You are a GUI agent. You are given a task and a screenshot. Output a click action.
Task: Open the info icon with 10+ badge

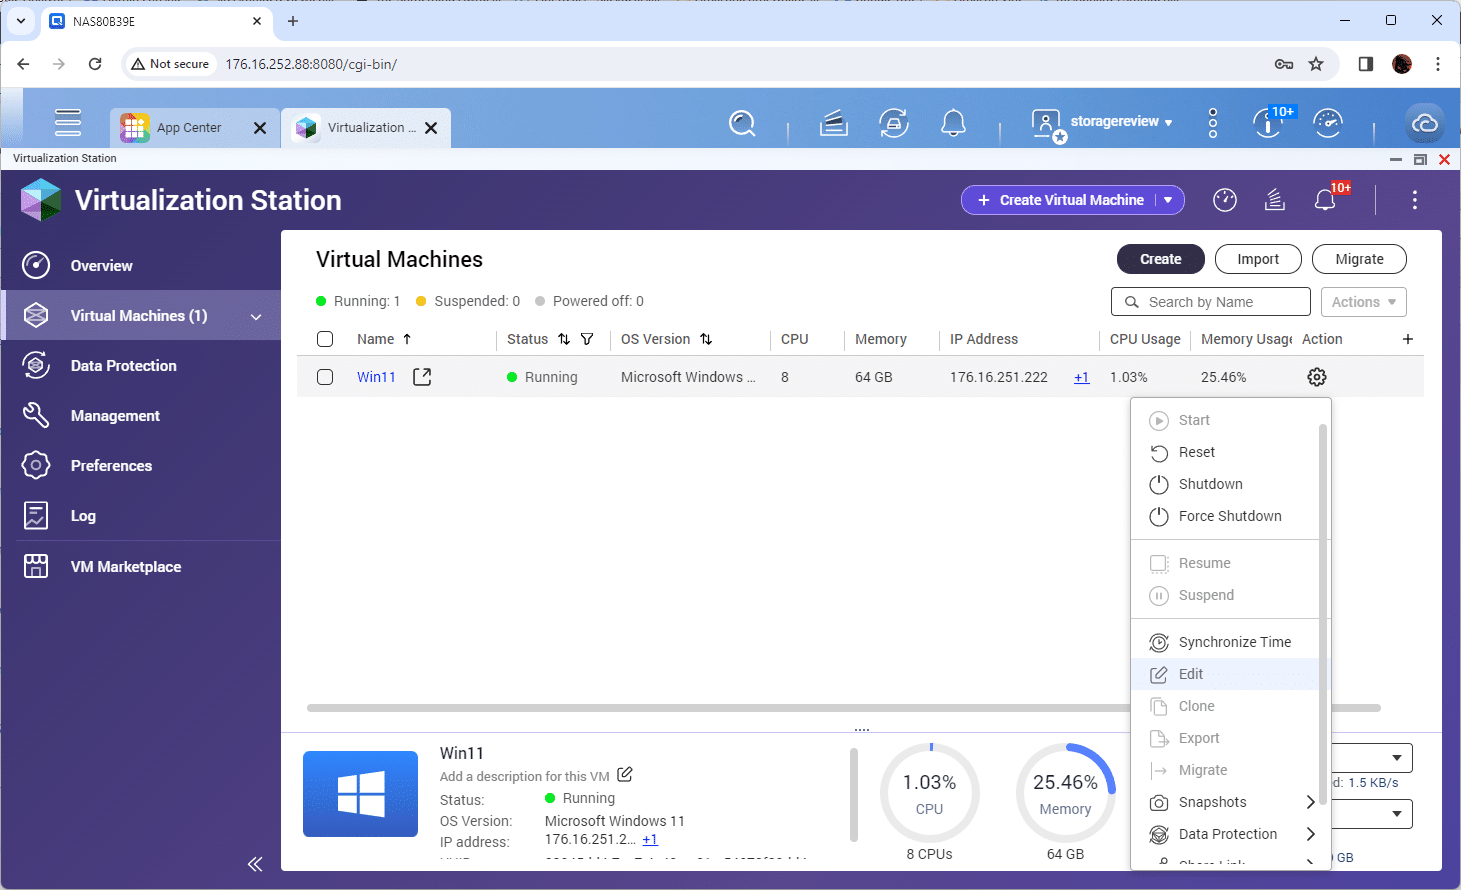(1268, 123)
